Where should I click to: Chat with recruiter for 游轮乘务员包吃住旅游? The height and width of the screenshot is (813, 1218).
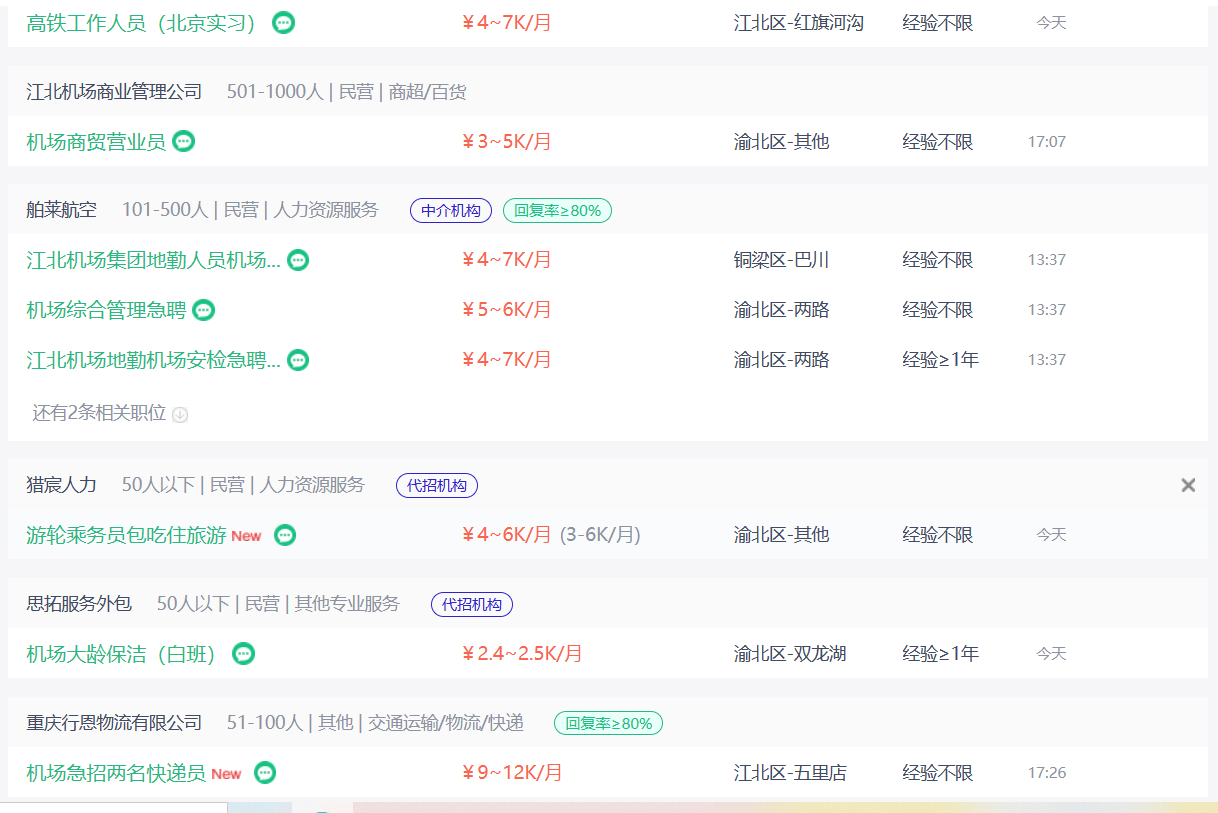[x=285, y=535]
